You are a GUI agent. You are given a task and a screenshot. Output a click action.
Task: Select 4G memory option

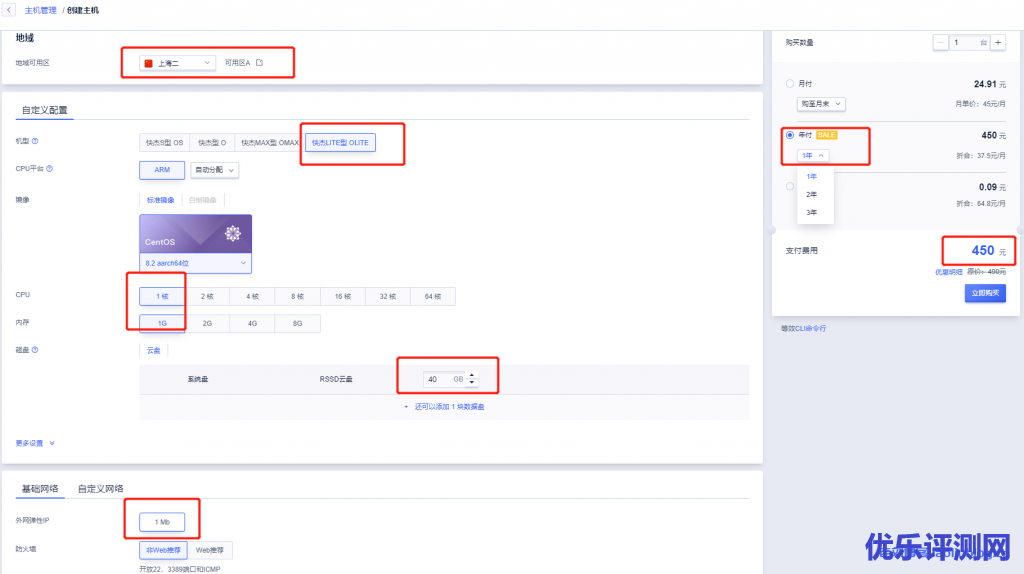pyautogui.click(x=252, y=323)
